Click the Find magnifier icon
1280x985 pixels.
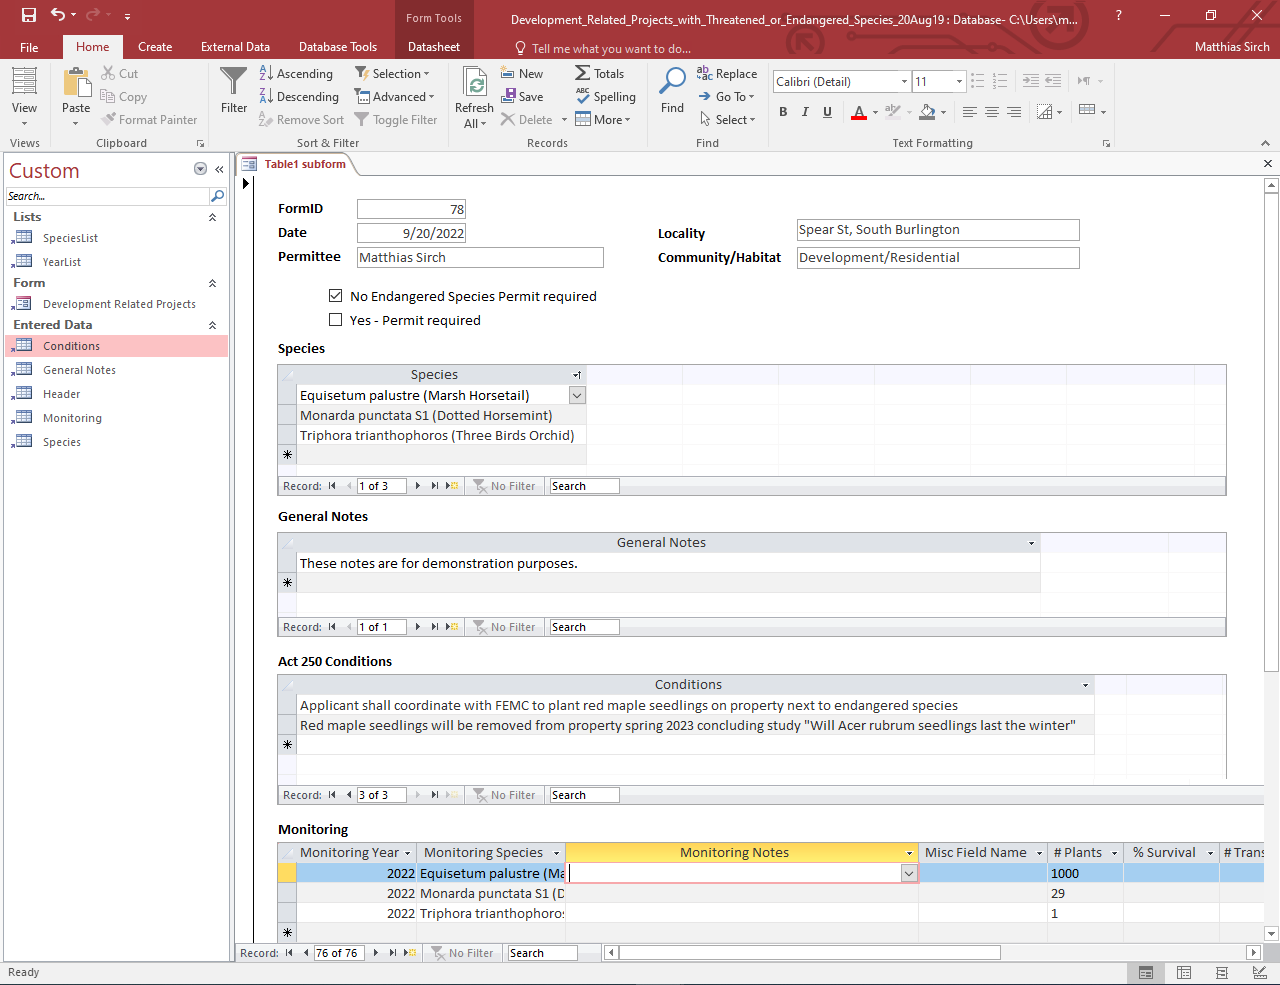(673, 81)
